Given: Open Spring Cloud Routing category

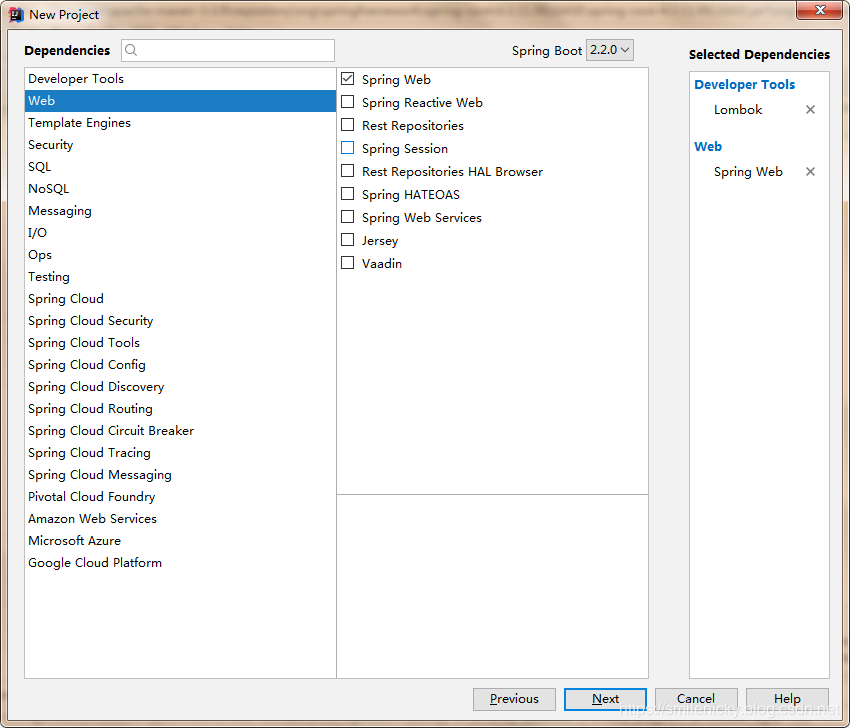Looking at the screenshot, I should (x=180, y=409).
